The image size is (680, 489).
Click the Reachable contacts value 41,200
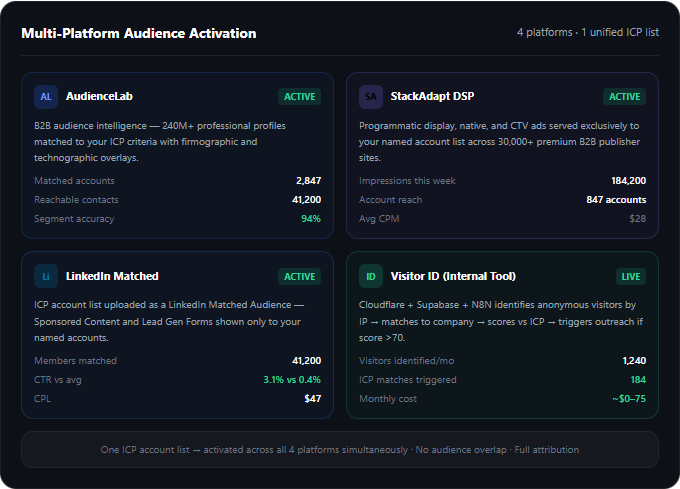click(307, 200)
